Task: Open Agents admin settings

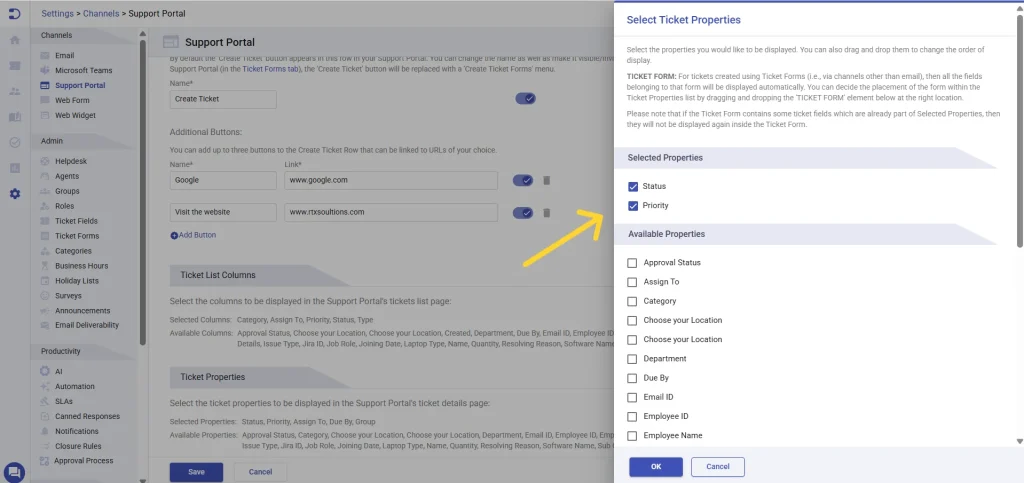Action: point(67,176)
